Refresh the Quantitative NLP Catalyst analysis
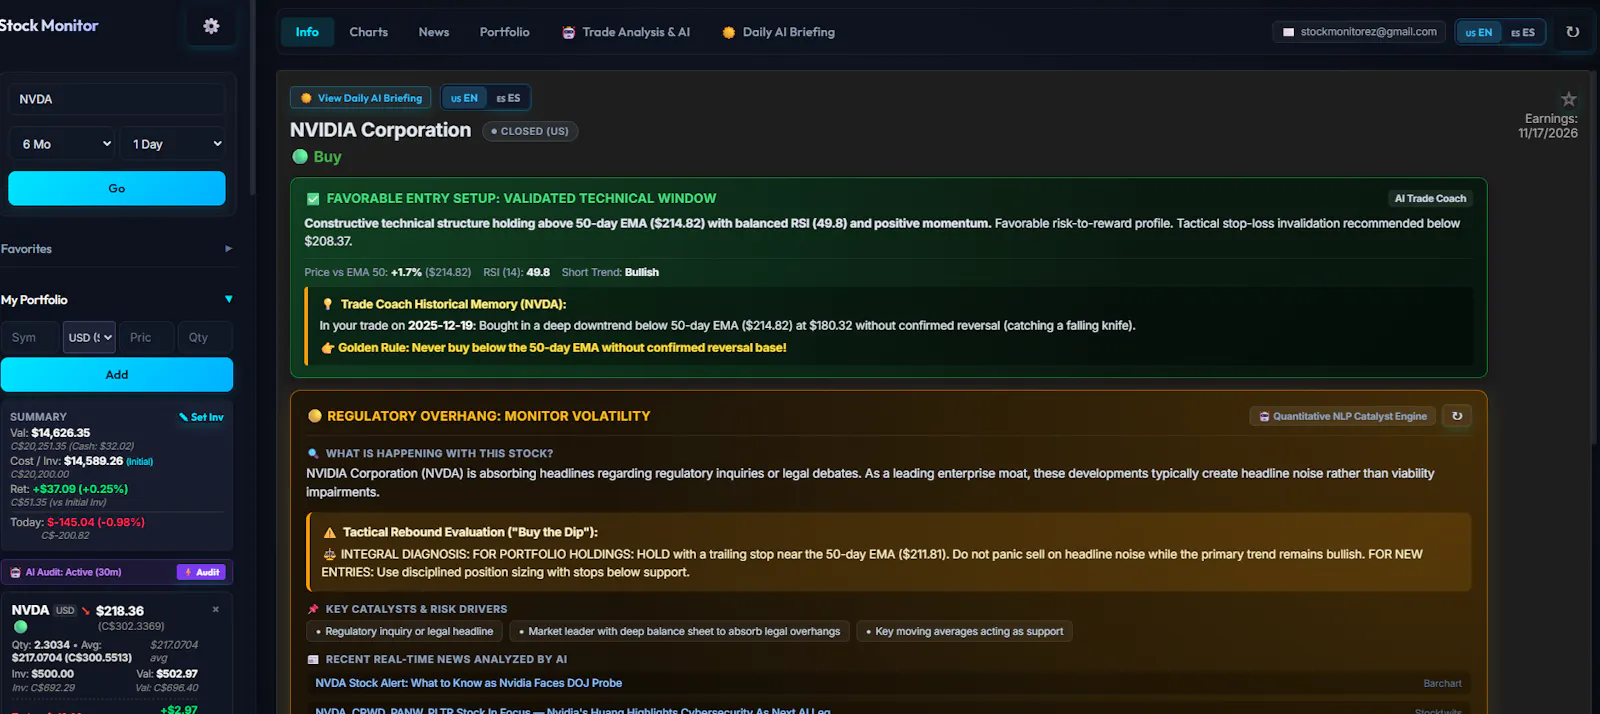Screen dimensions: 1600x714 pyautogui.click(x=1457, y=416)
